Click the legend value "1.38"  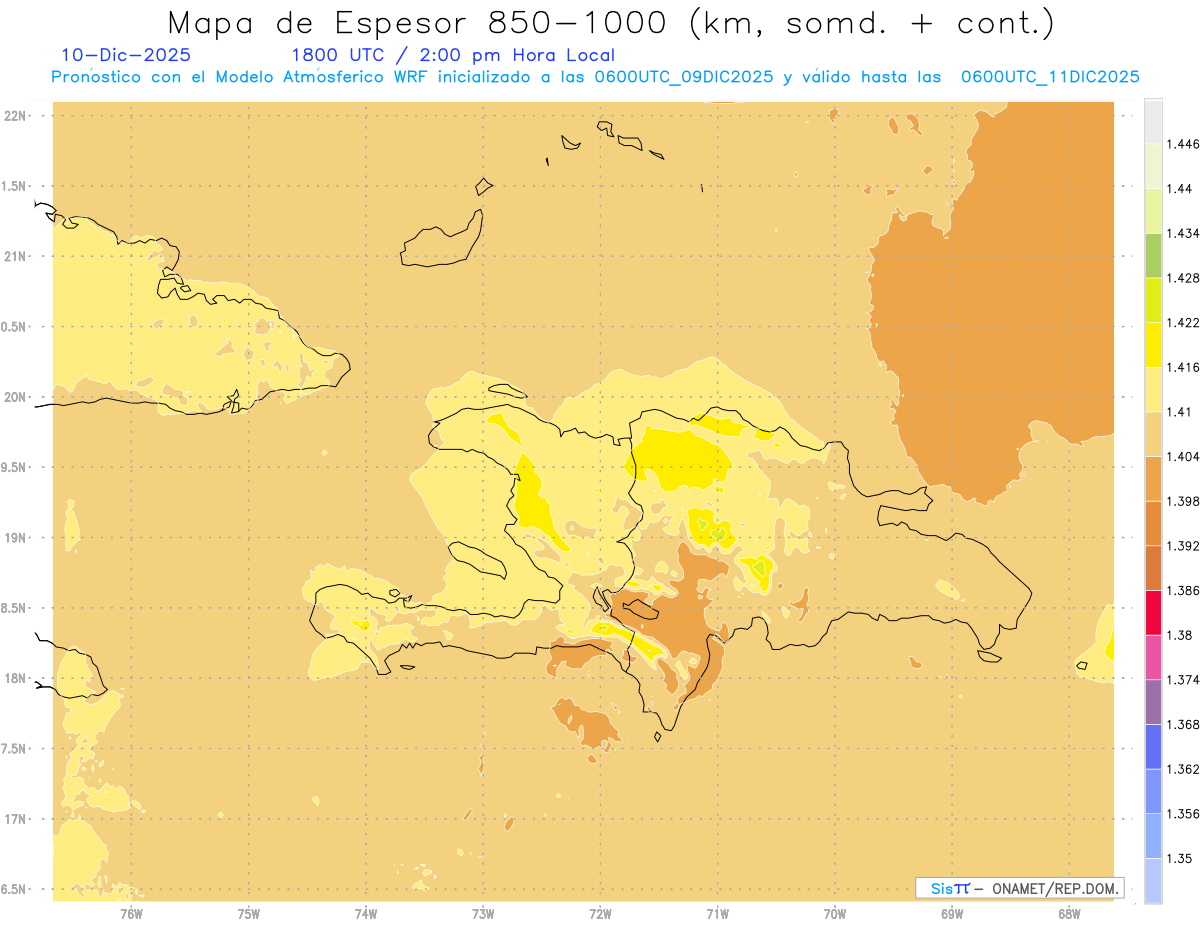(1179, 635)
